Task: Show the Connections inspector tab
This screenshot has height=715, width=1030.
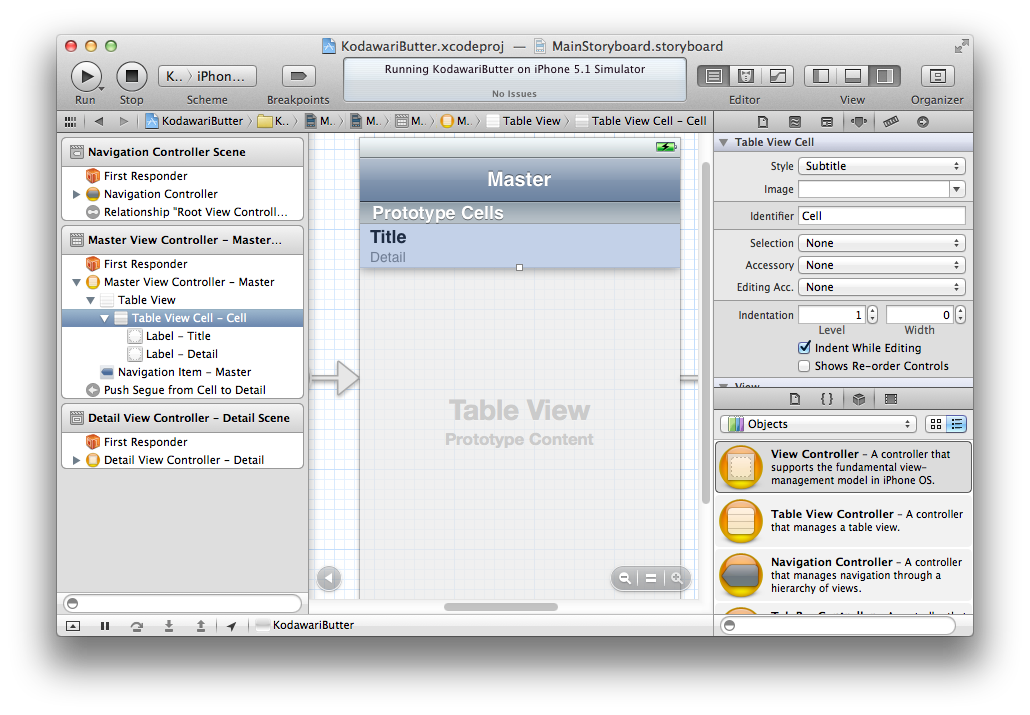Action: click(923, 122)
